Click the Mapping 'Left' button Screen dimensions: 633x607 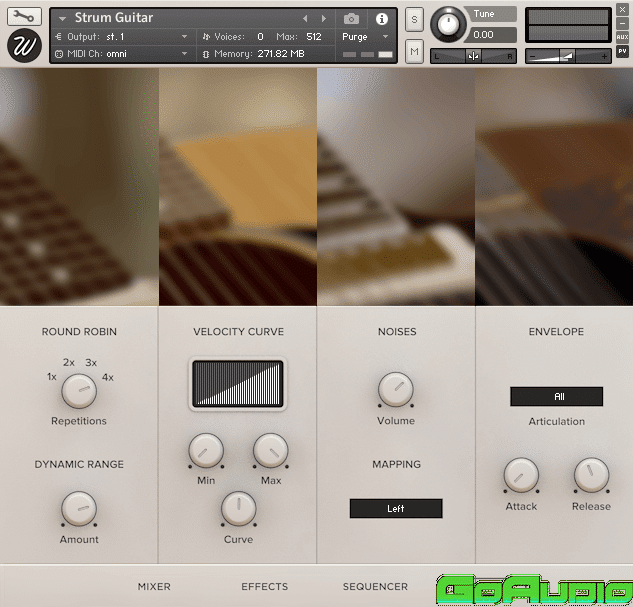(396, 509)
